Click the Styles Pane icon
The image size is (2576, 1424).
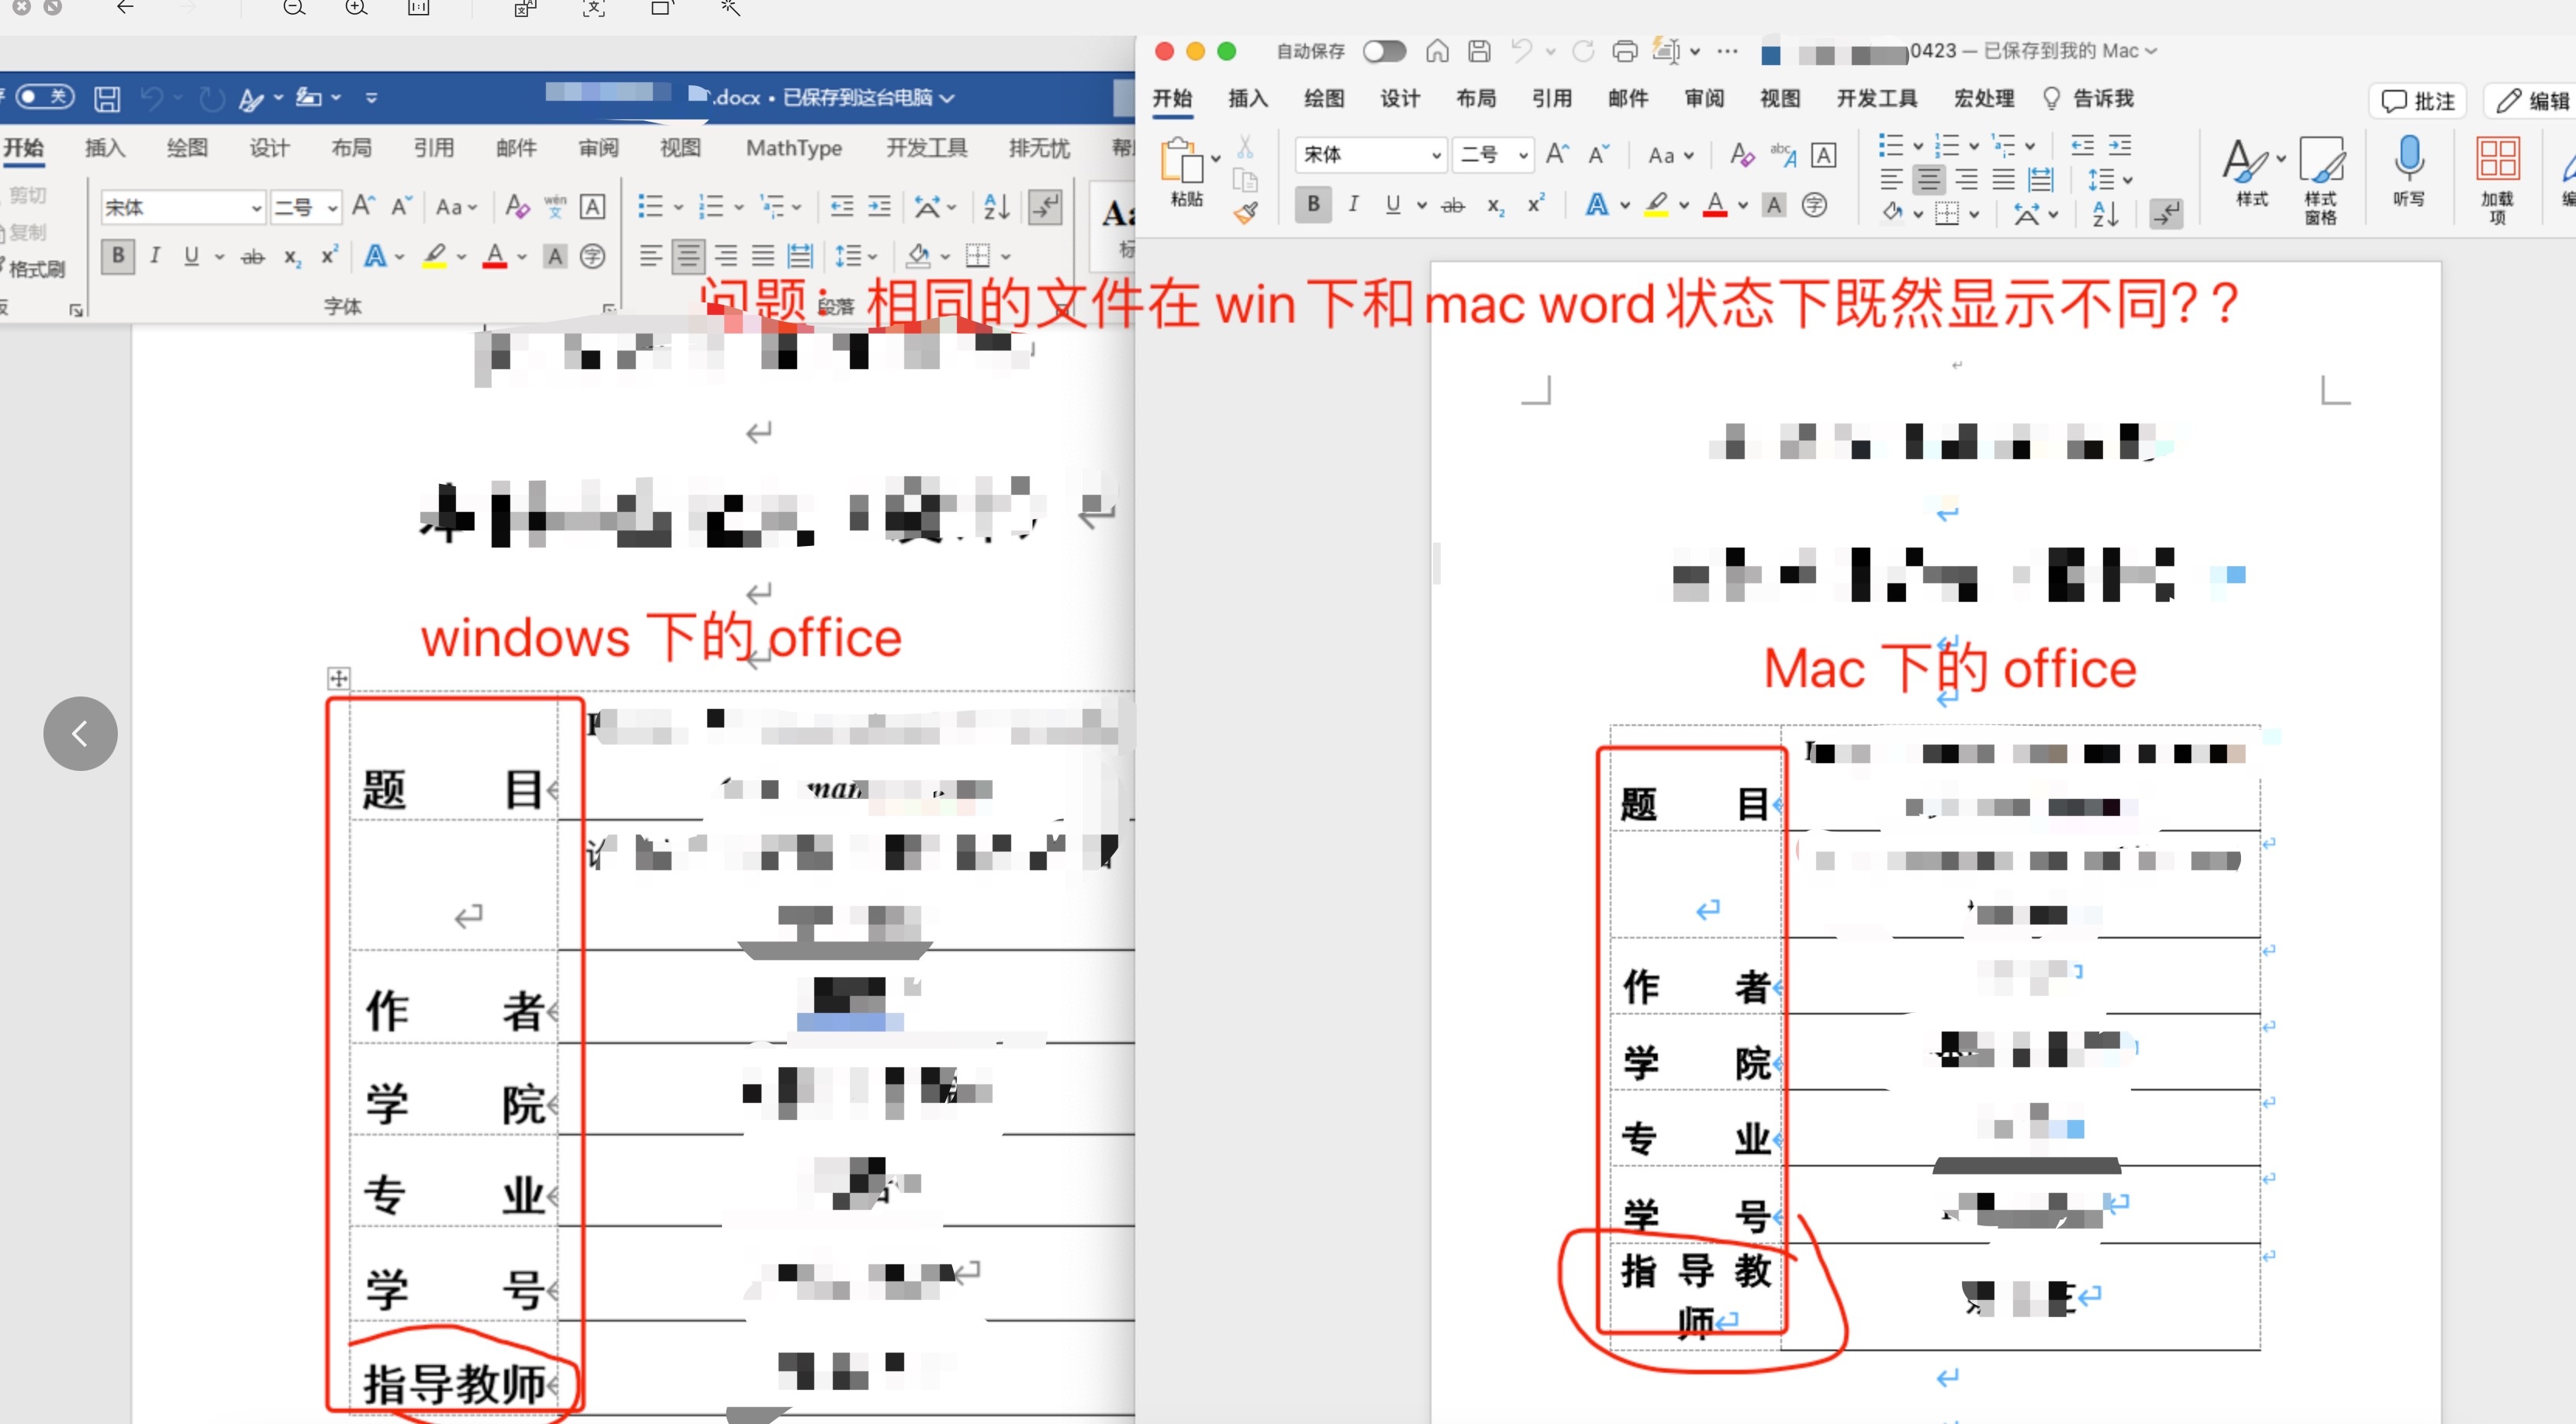2320,160
